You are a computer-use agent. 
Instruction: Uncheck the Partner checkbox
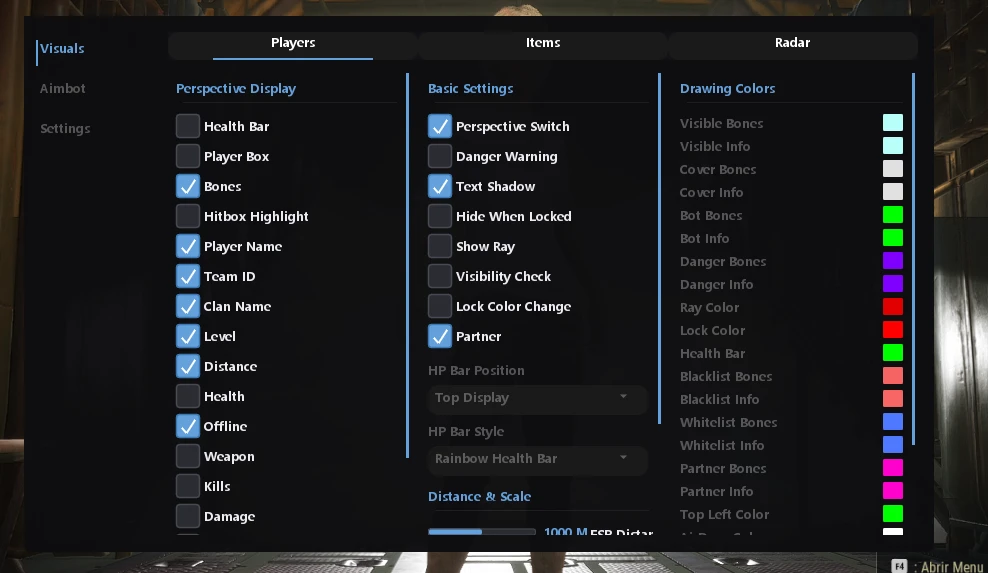click(x=440, y=337)
